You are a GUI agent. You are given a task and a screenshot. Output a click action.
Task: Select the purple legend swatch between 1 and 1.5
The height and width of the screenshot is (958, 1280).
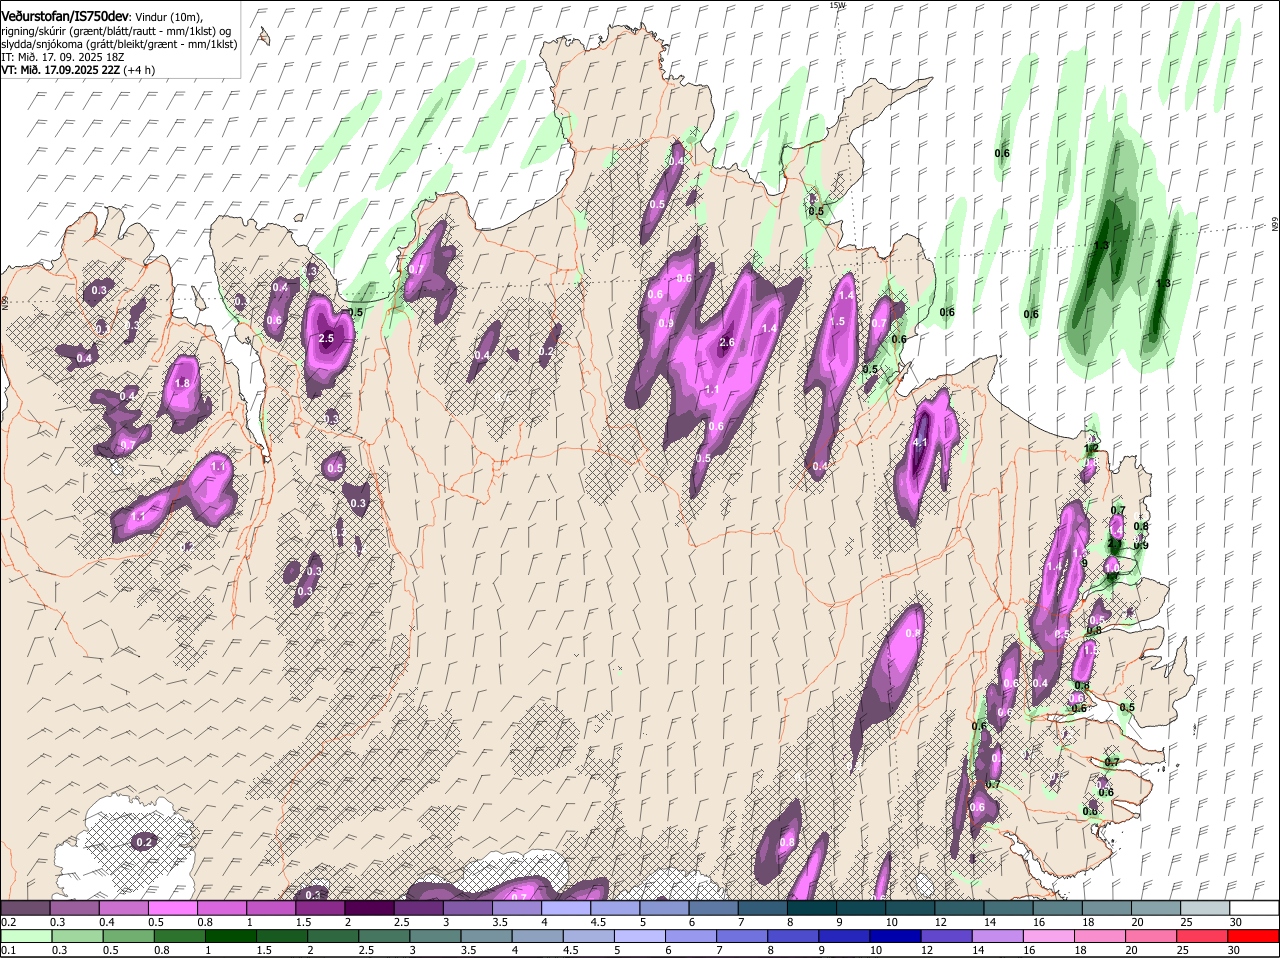tap(270, 908)
